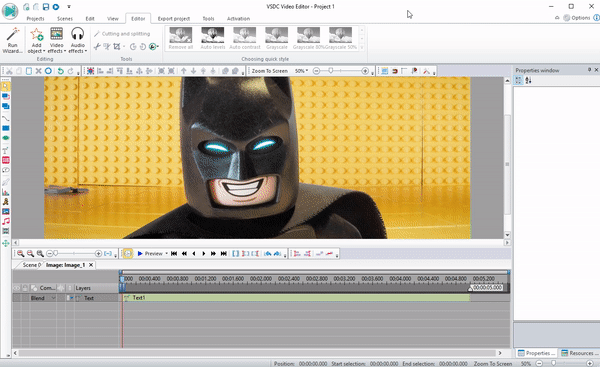
Task: Click the Preview play button
Action: point(150,253)
